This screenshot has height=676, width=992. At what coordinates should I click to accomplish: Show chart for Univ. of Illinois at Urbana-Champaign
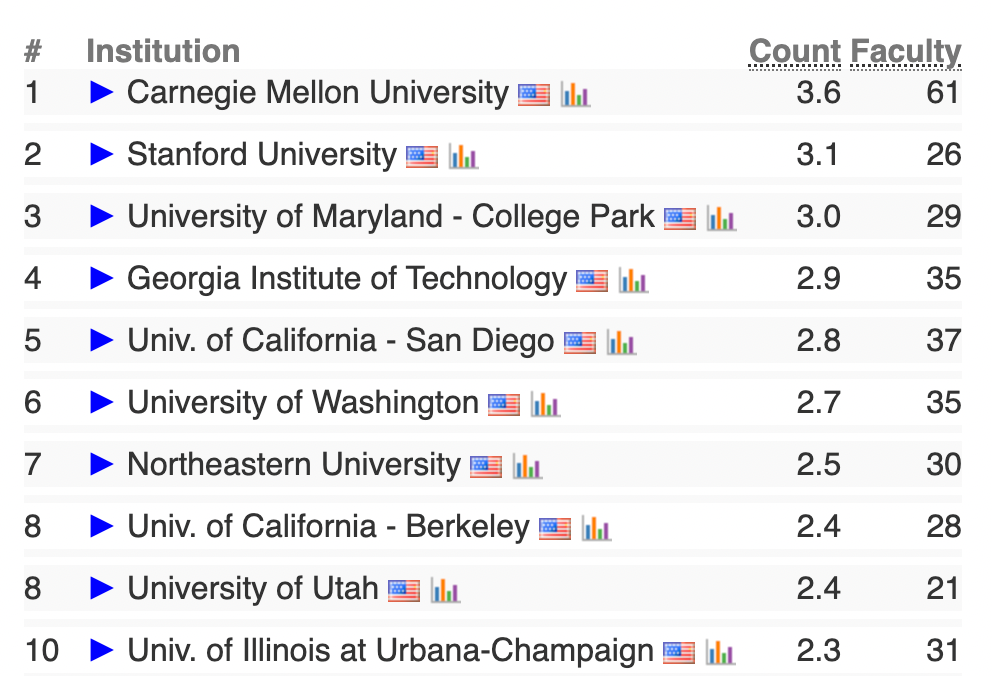[x=721, y=653]
